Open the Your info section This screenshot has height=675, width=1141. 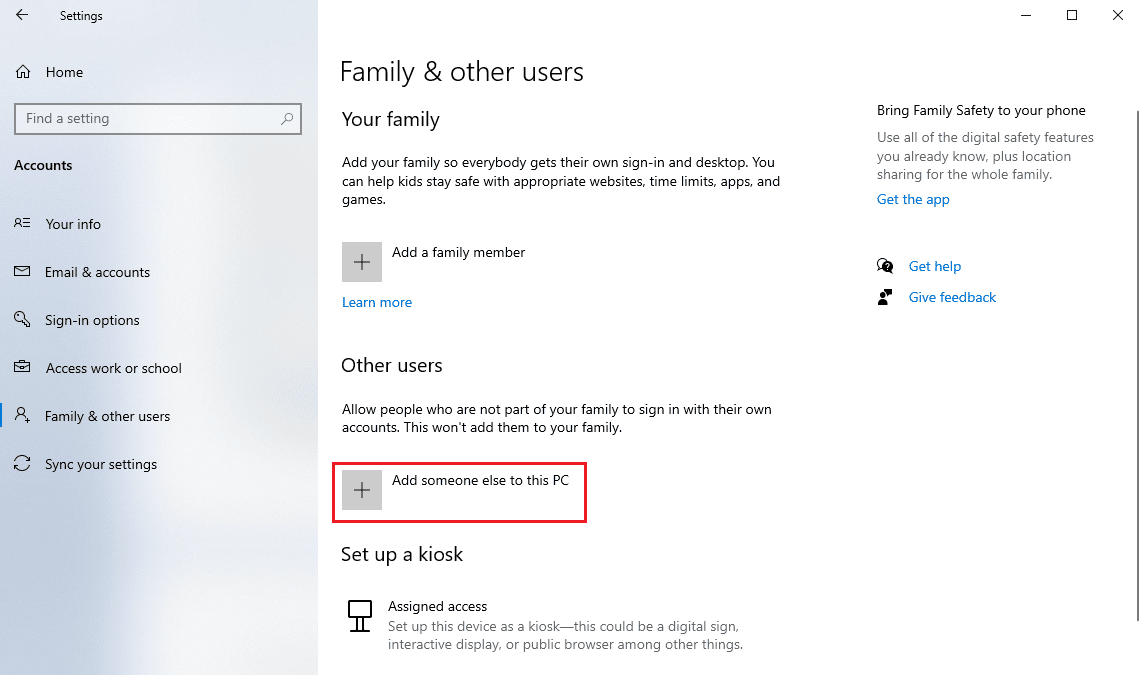click(x=73, y=224)
